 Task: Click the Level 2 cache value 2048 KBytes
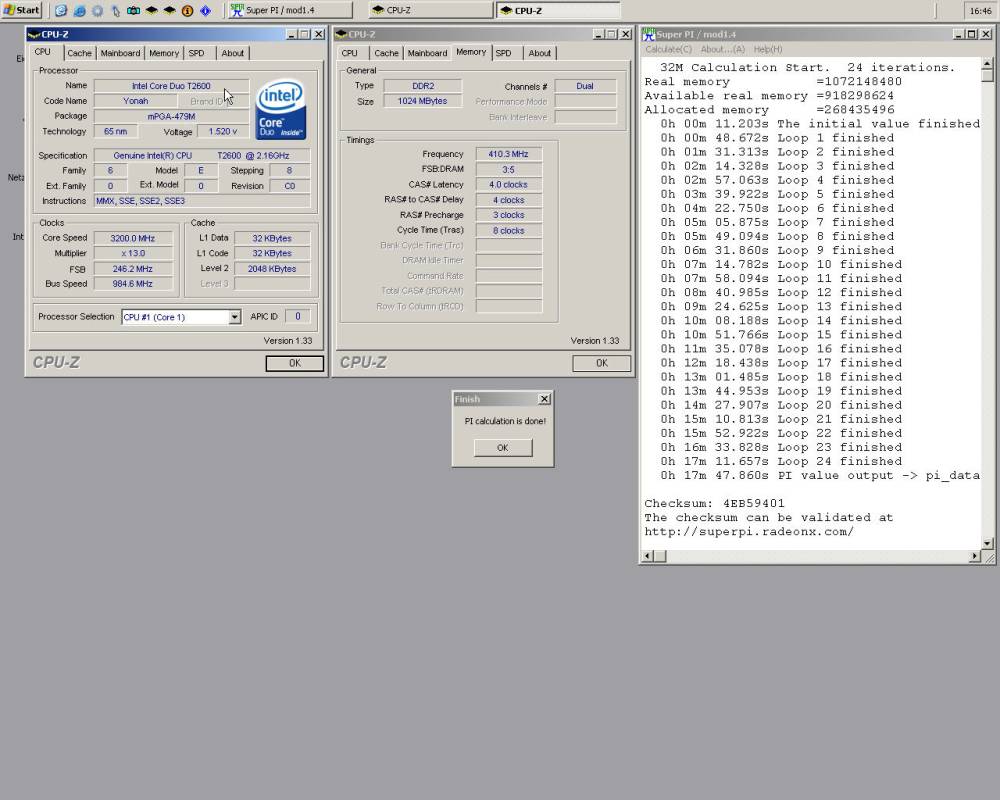click(272, 269)
